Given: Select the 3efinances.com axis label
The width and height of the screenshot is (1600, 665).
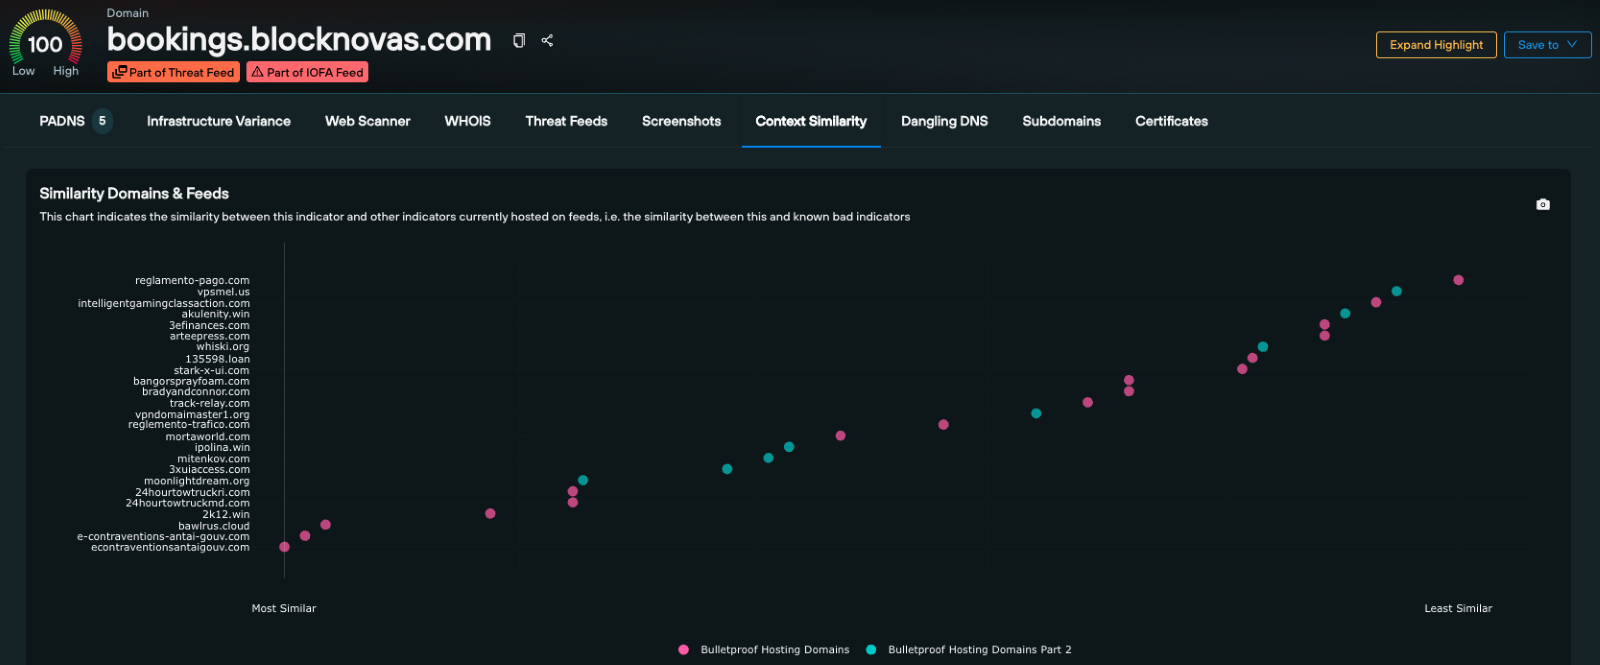Looking at the screenshot, I should (209, 325).
